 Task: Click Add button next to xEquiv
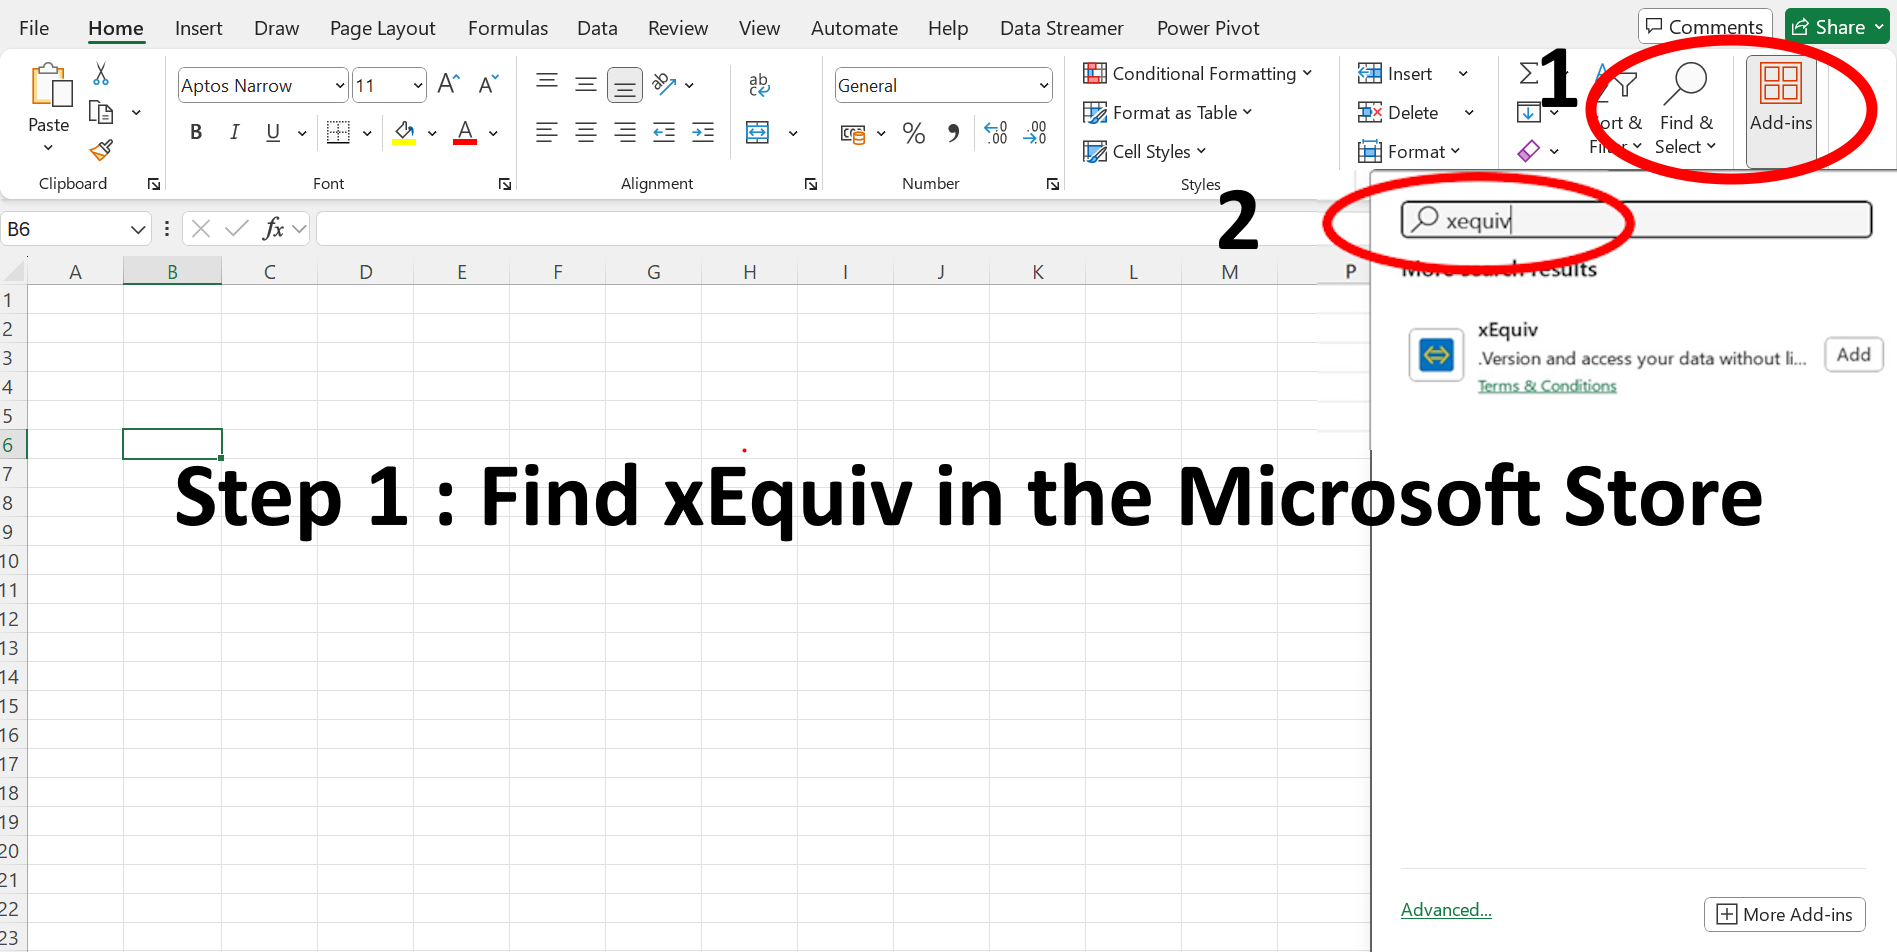tap(1853, 355)
